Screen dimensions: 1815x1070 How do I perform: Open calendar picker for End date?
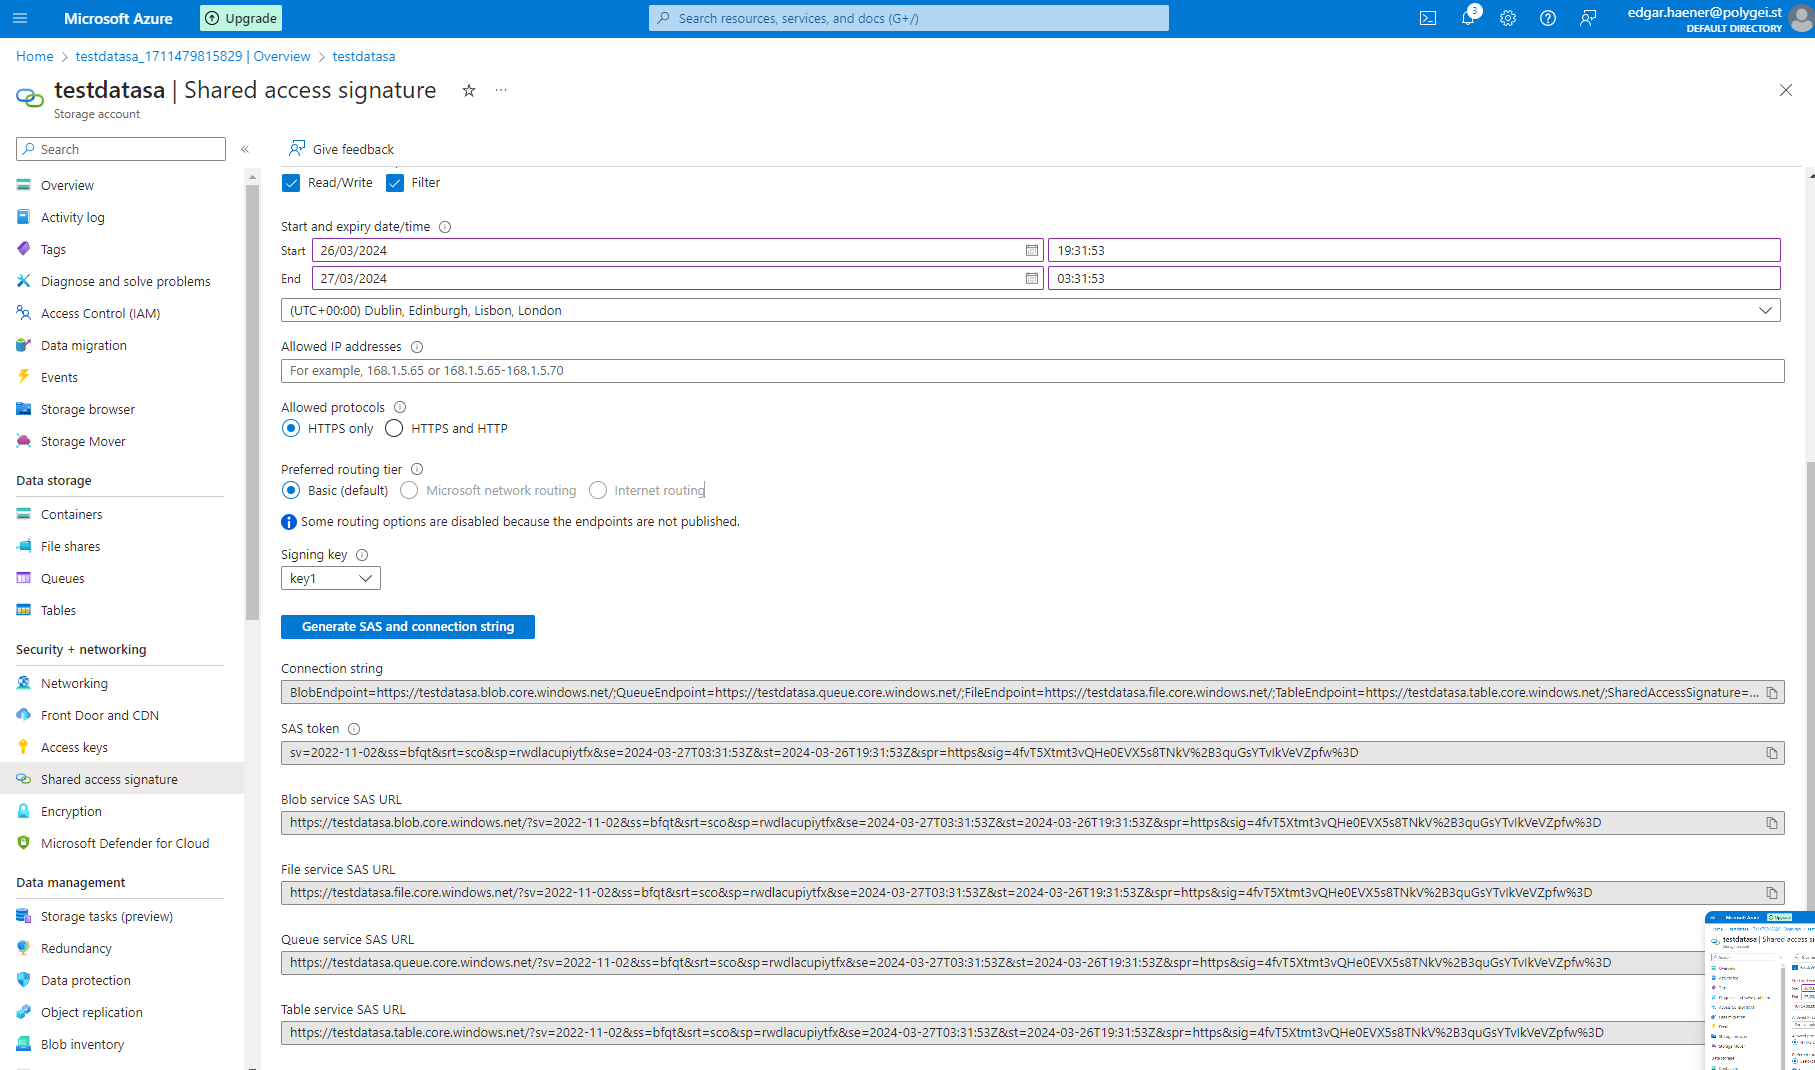1031,278
